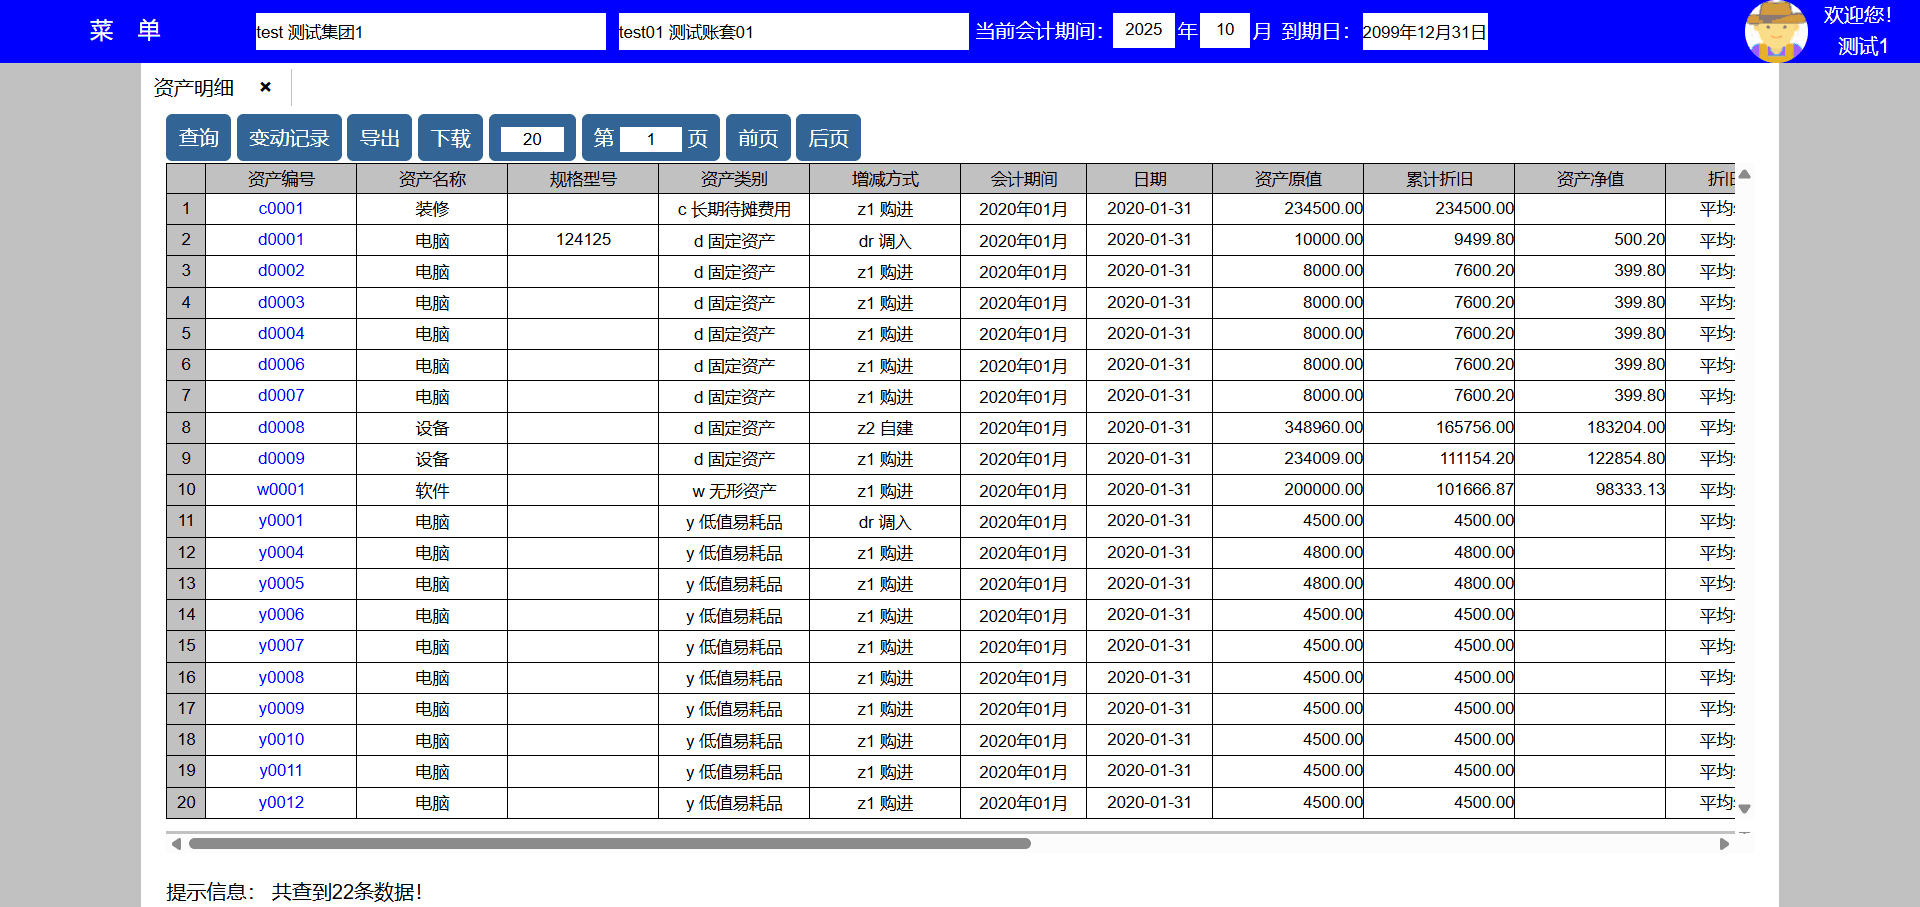Click the 导出 export button

pos(379,138)
